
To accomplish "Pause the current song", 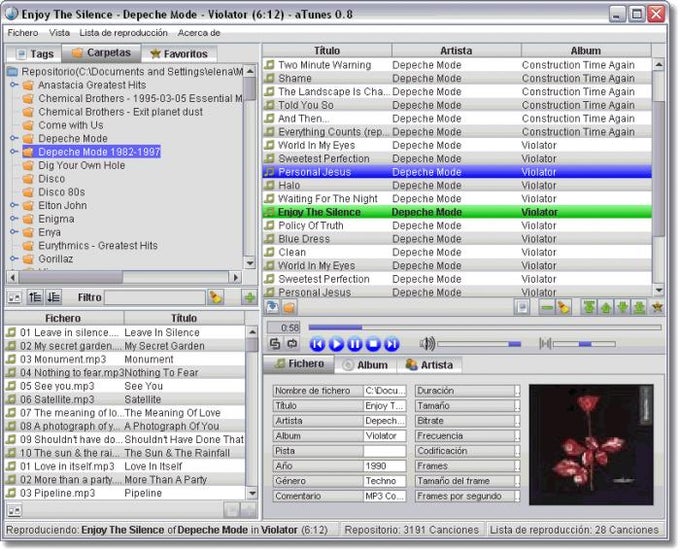I will (355, 344).
